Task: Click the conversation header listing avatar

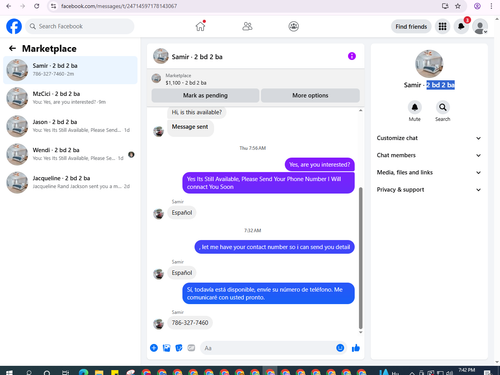Action: tap(161, 56)
